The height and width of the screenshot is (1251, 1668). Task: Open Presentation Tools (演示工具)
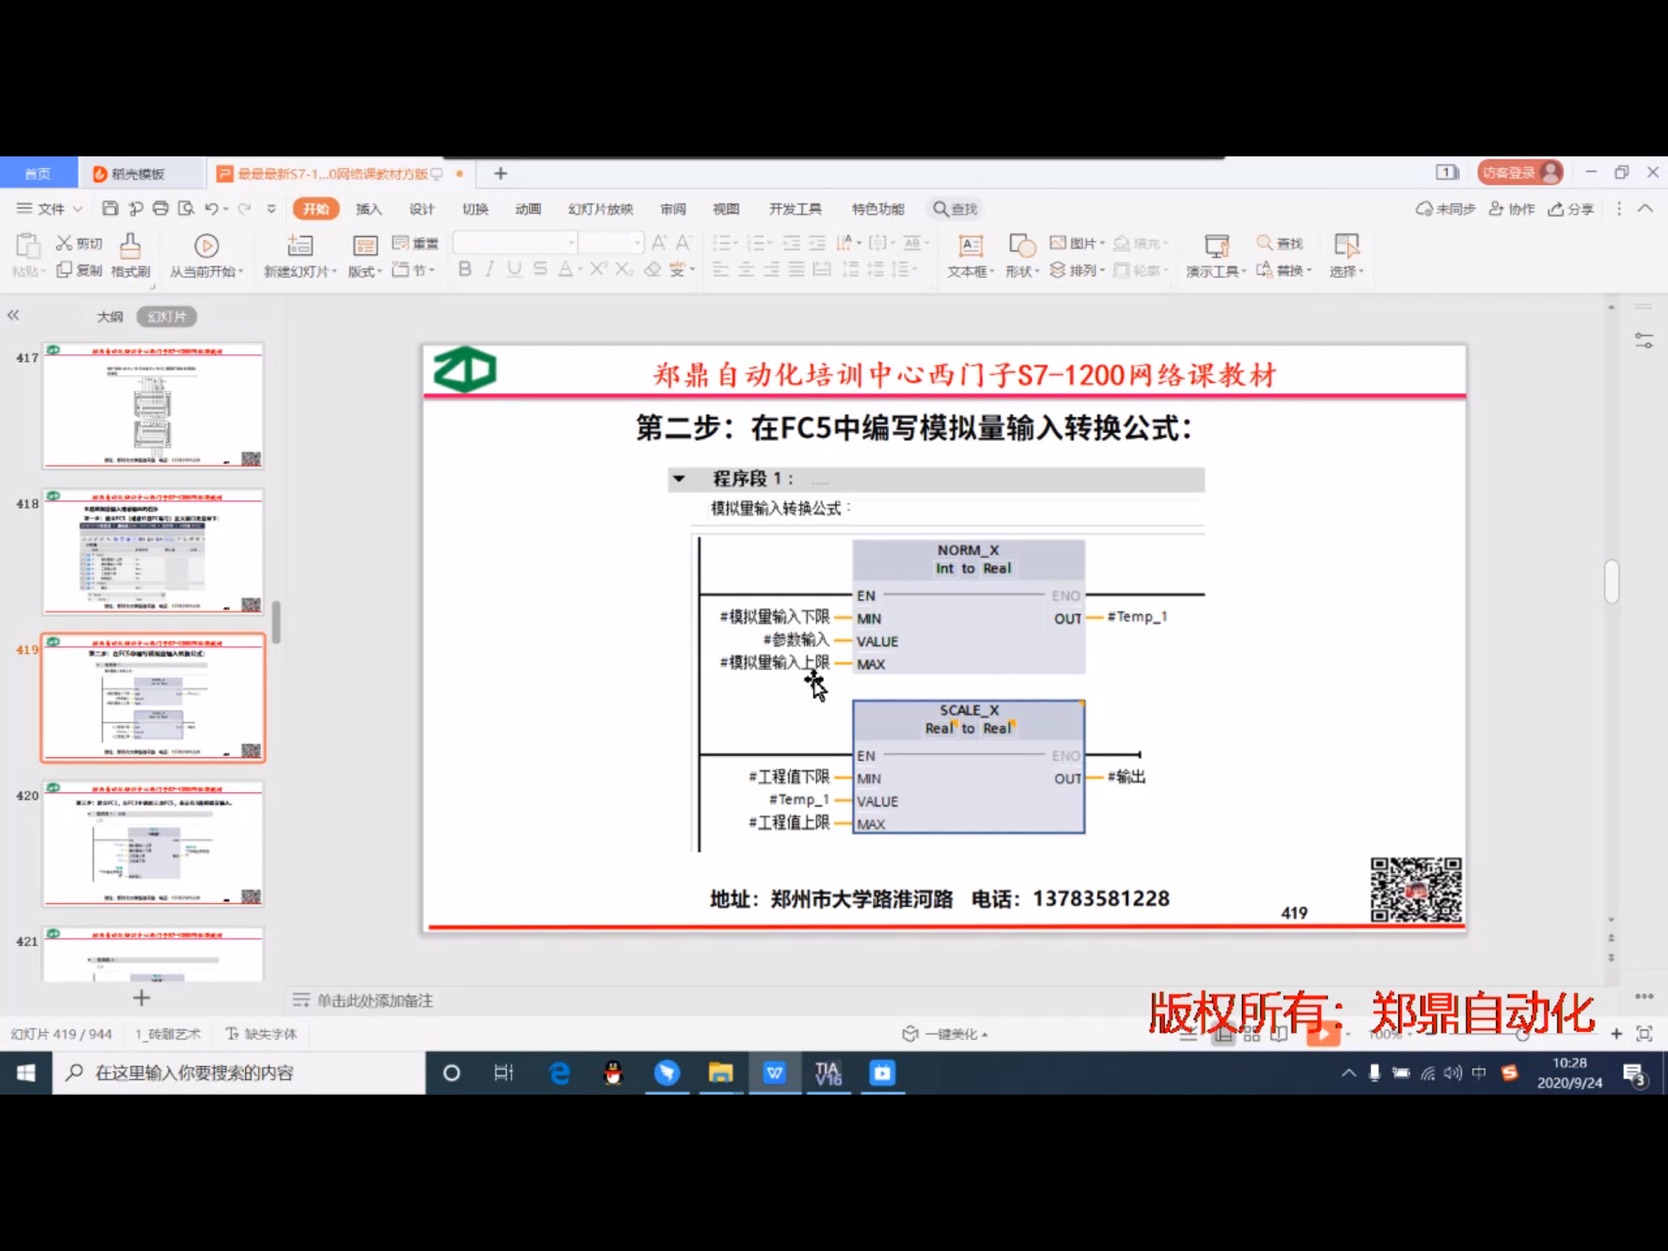point(1216,256)
